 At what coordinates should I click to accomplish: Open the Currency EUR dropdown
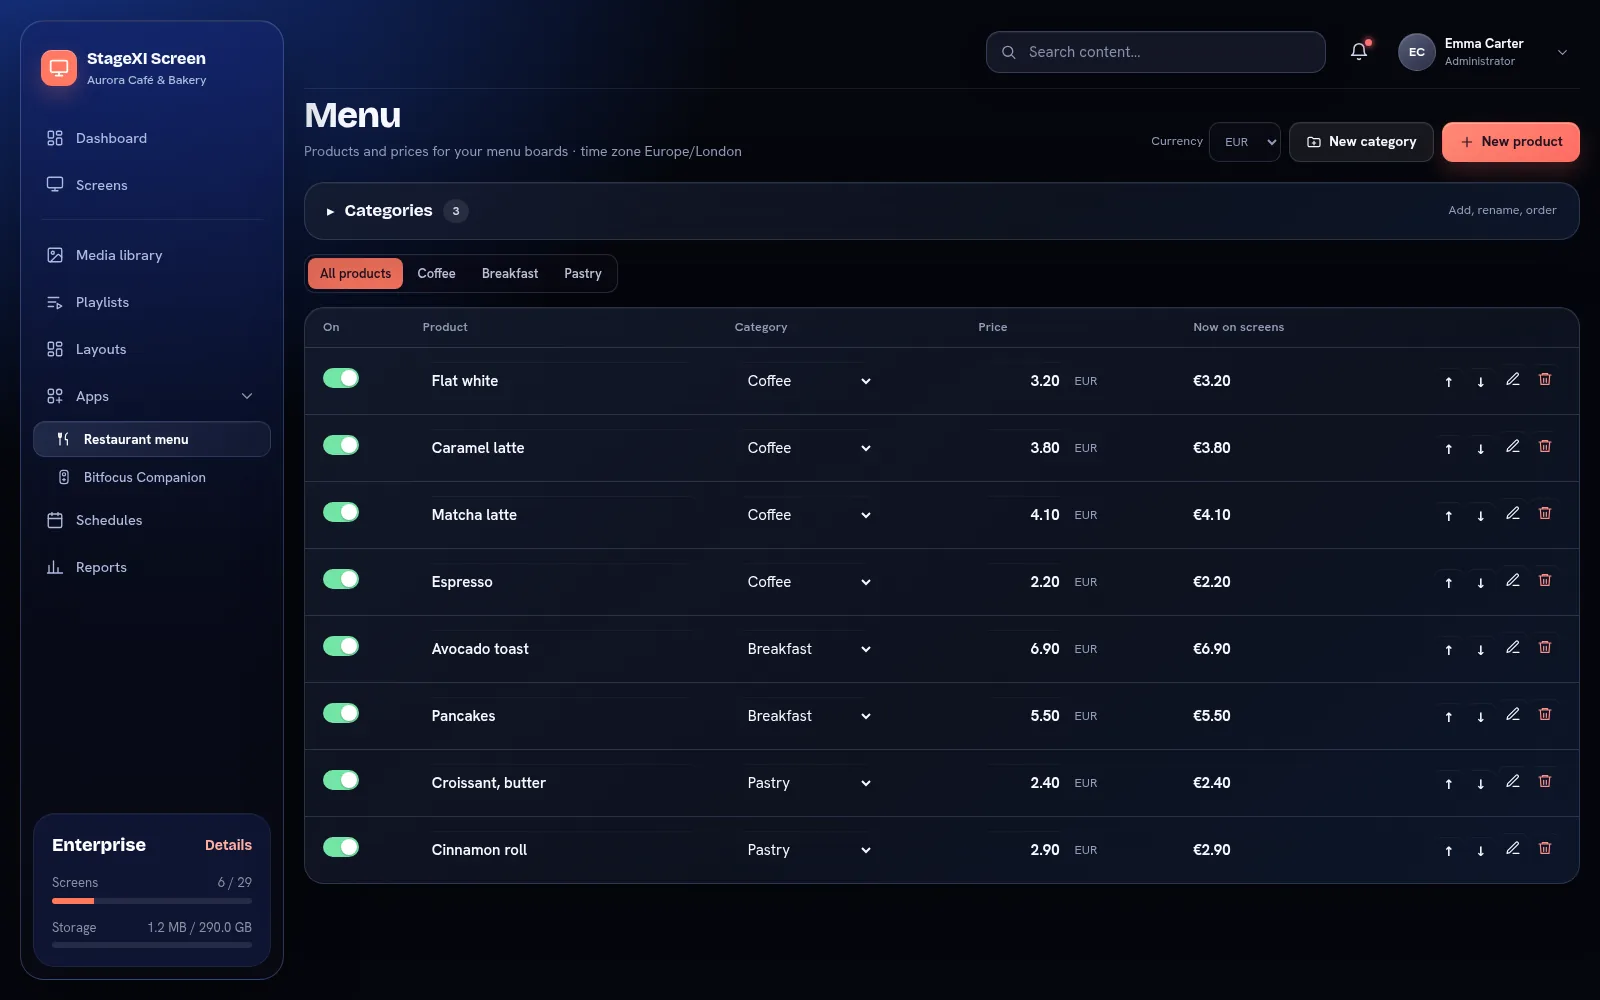pyautogui.click(x=1245, y=142)
